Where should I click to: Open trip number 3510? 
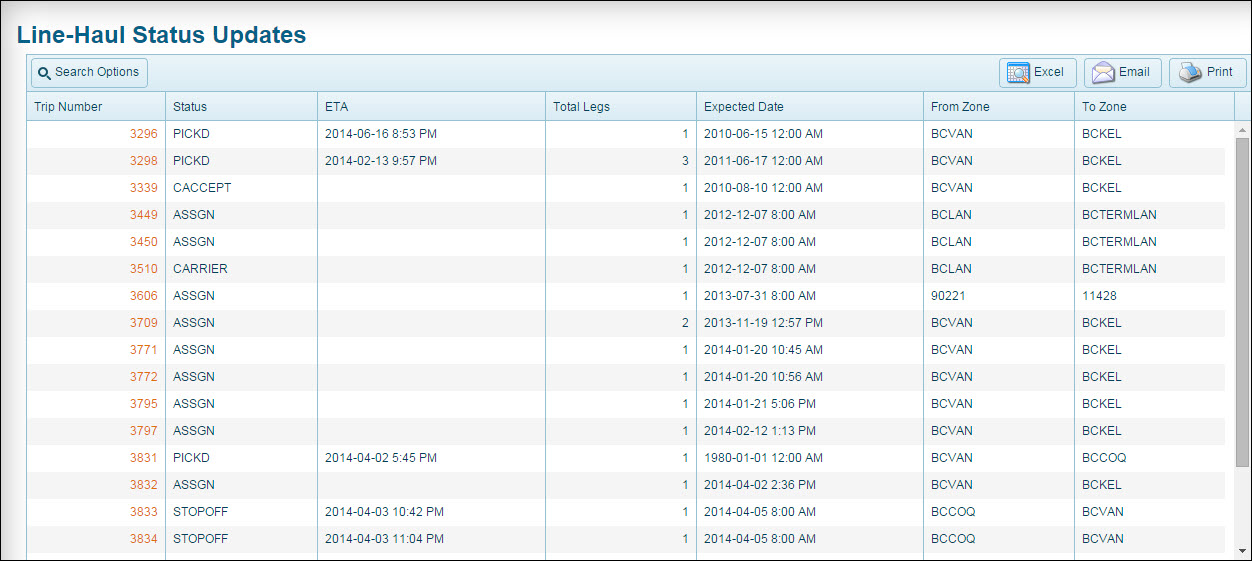coord(143,269)
